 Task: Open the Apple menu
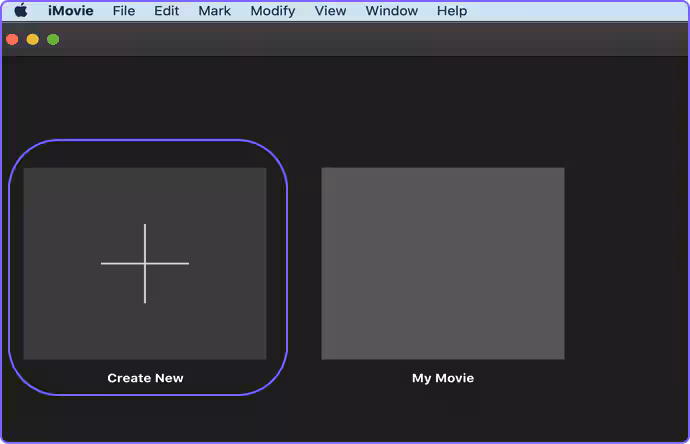pos(21,10)
